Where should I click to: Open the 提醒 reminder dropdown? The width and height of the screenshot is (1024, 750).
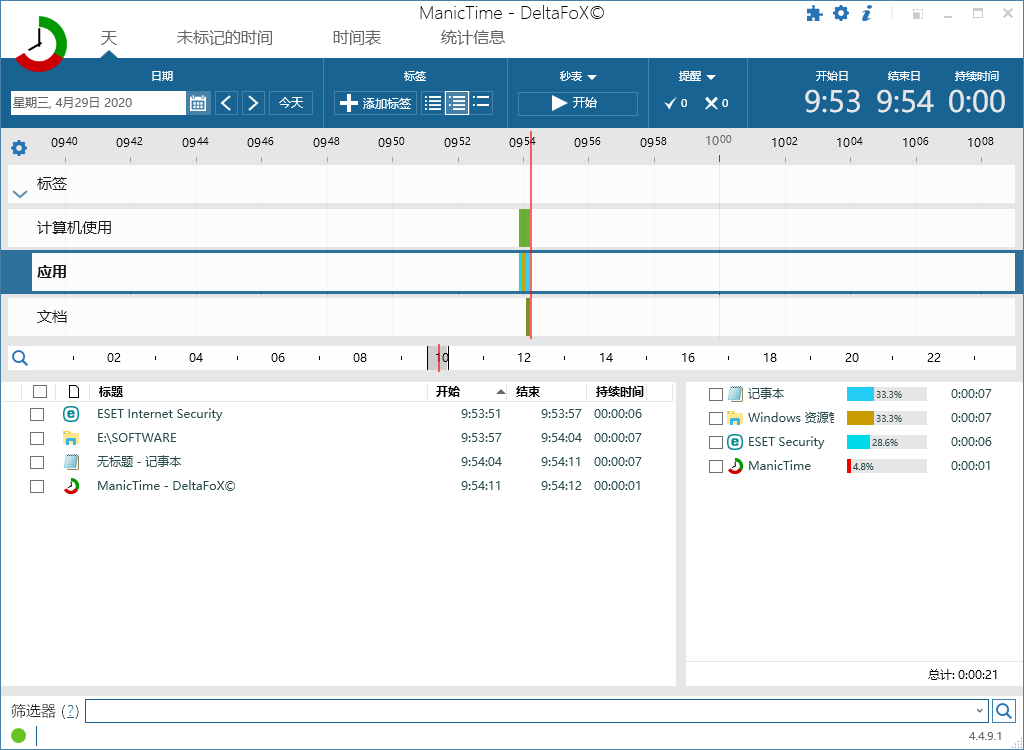point(697,76)
